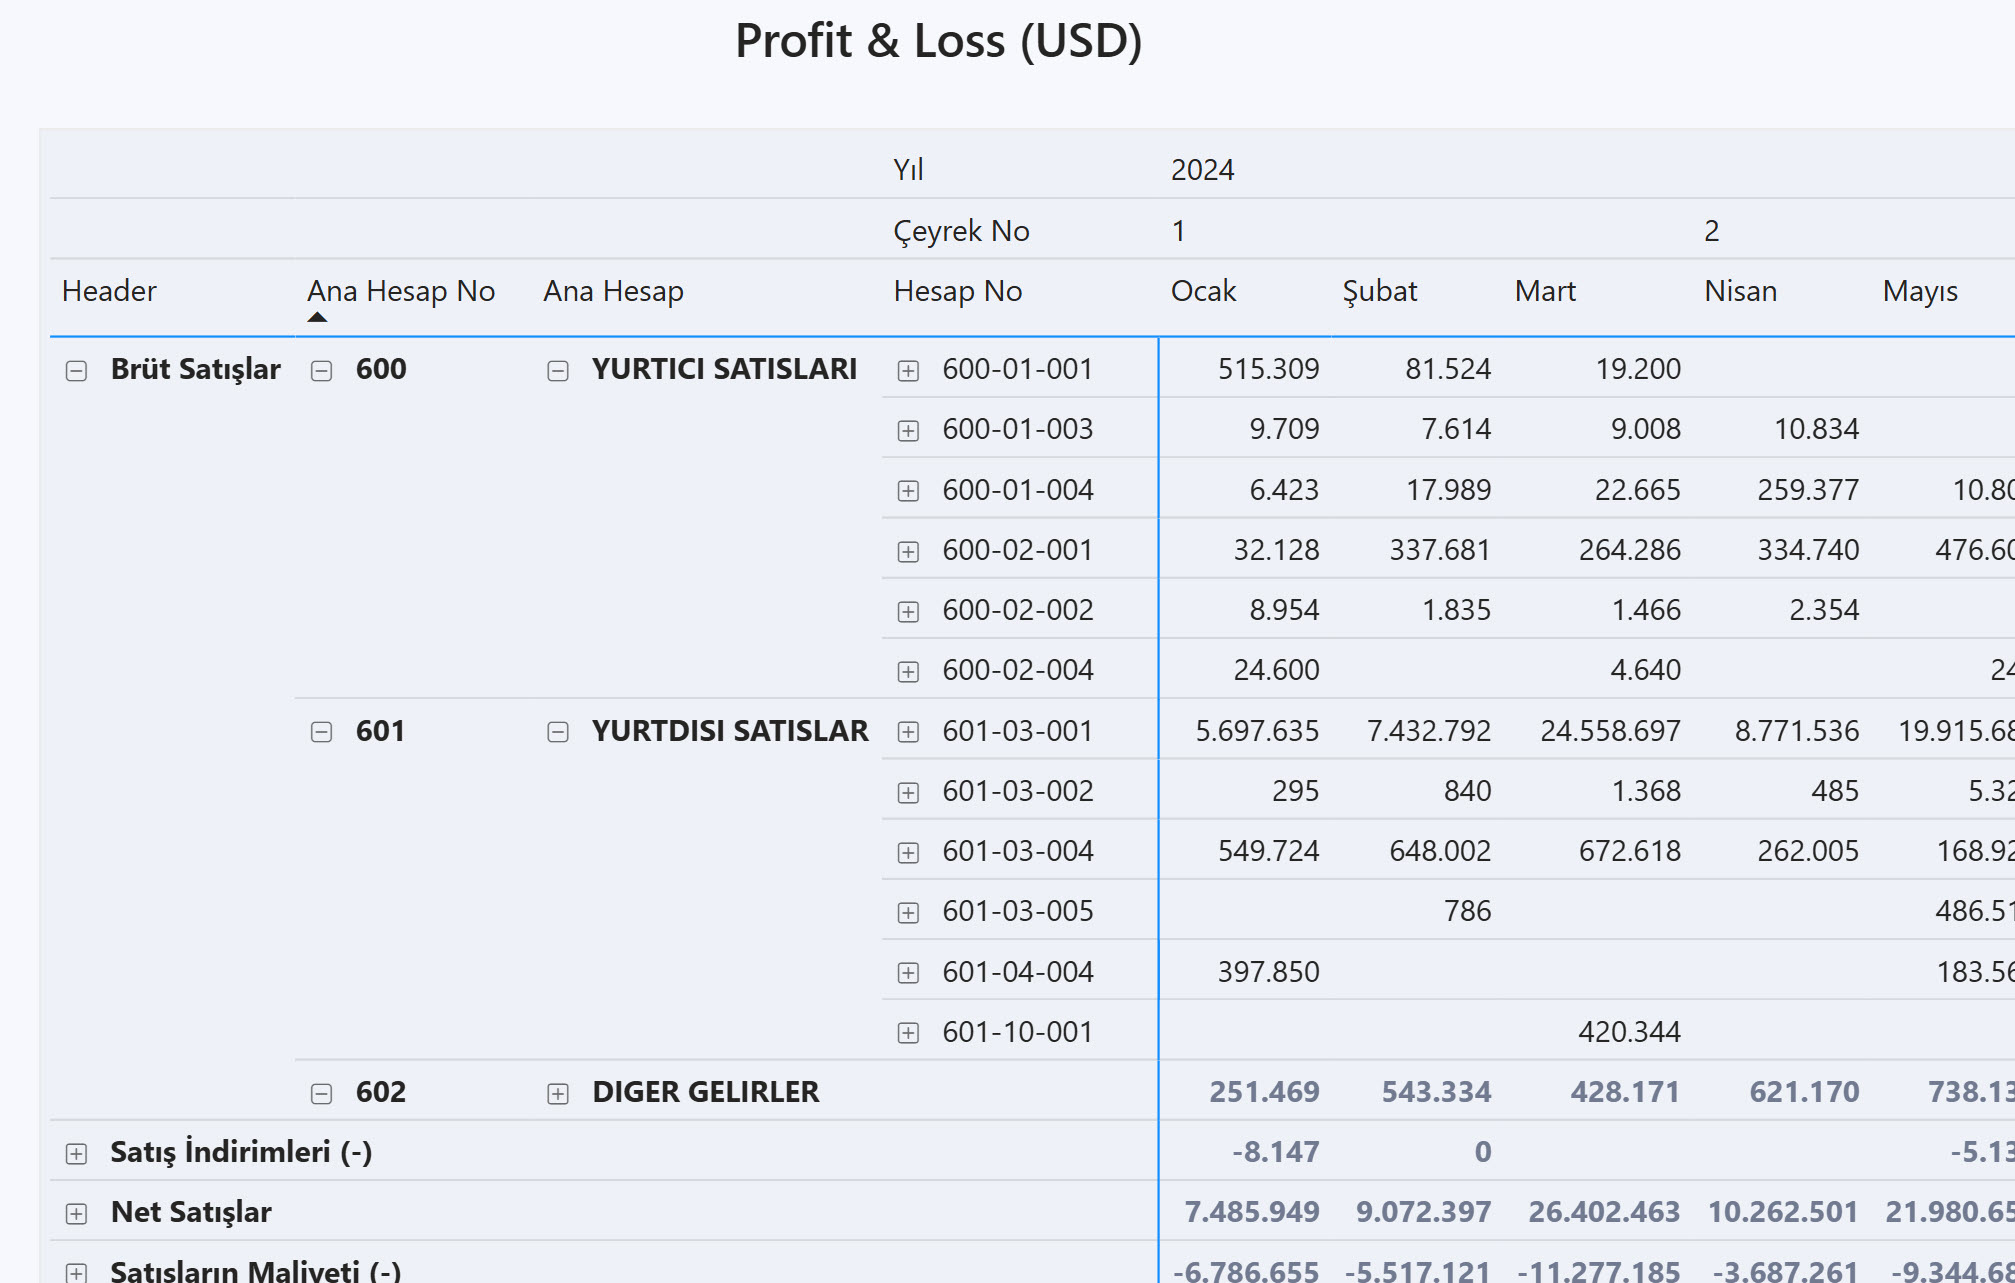
Task: Select Net Satışlar Mart total 26.402.463
Action: [1604, 1212]
